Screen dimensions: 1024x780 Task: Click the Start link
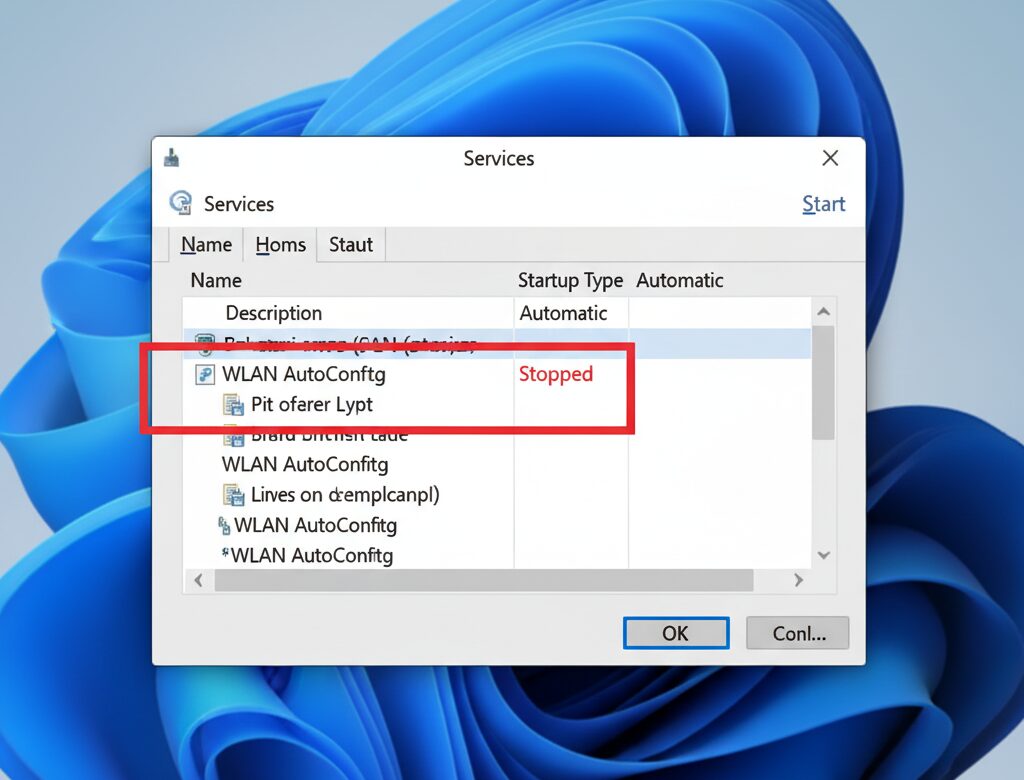click(823, 204)
